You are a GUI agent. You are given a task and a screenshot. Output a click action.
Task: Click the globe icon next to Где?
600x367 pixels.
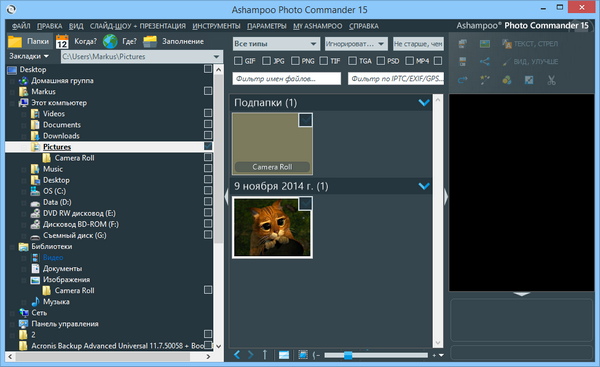click(x=110, y=41)
